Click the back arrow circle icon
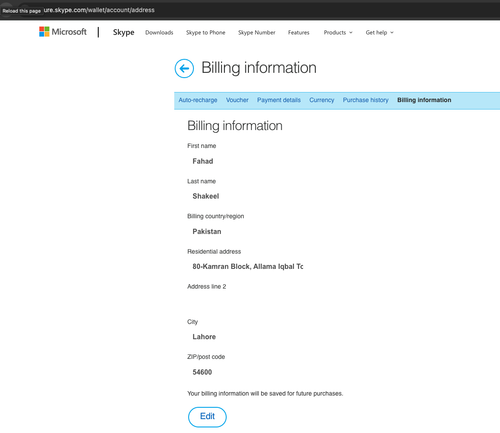500x433 pixels. [x=184, y=68]
